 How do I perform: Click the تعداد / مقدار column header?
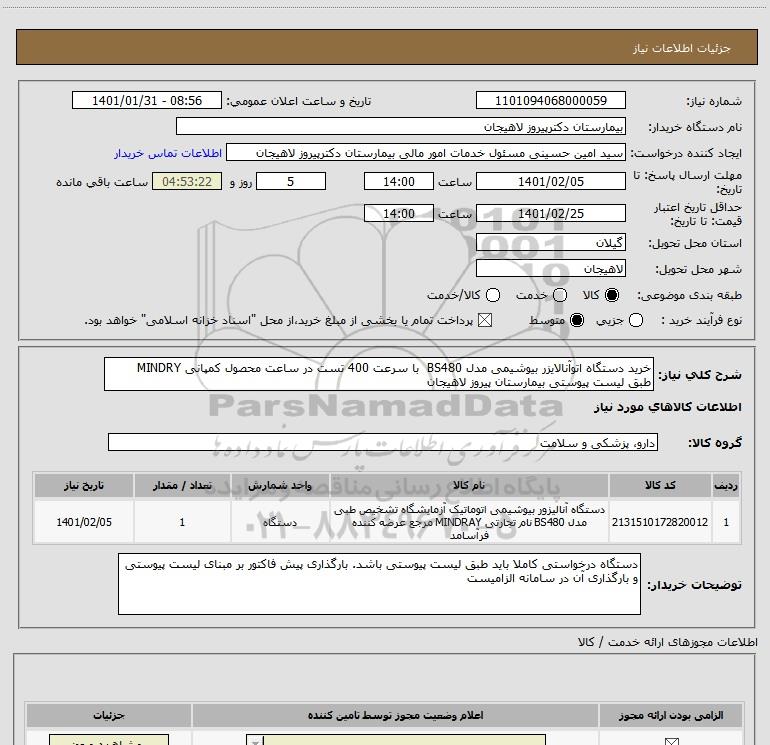(182, 485)
